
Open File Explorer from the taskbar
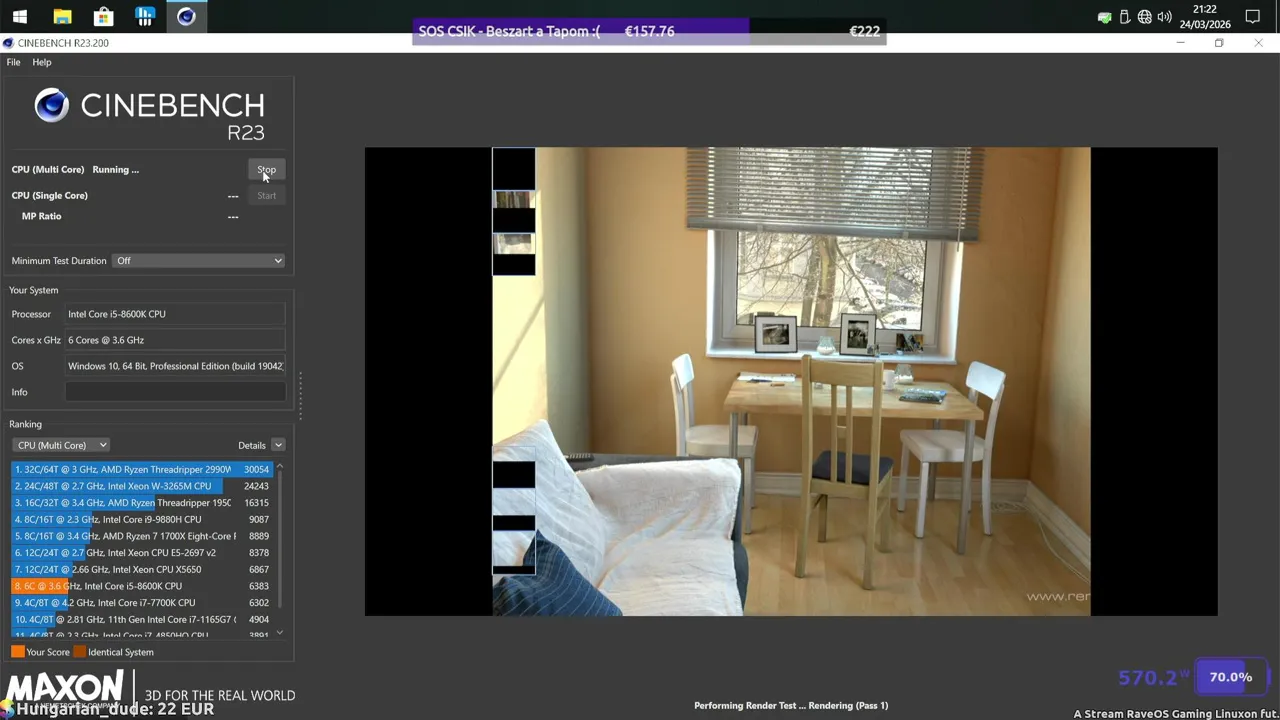(x=62, y=16)
